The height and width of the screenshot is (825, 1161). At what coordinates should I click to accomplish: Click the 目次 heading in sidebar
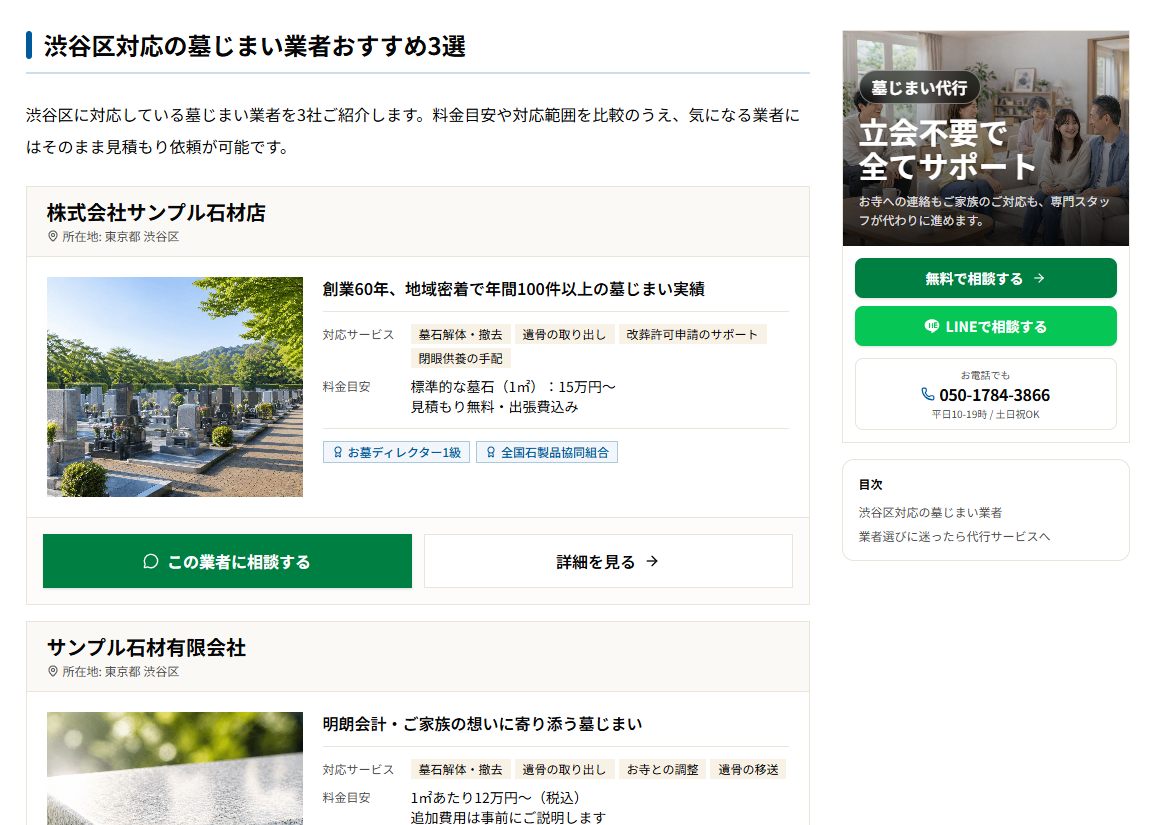click(x=871, y=484)
